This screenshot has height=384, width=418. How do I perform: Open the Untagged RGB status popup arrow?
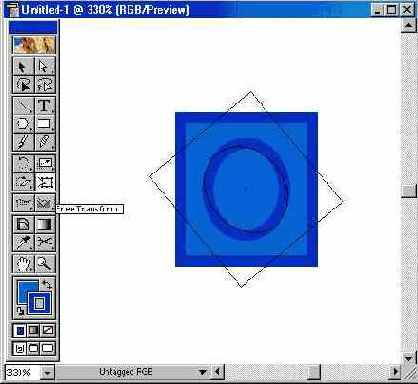coord(202,372)
